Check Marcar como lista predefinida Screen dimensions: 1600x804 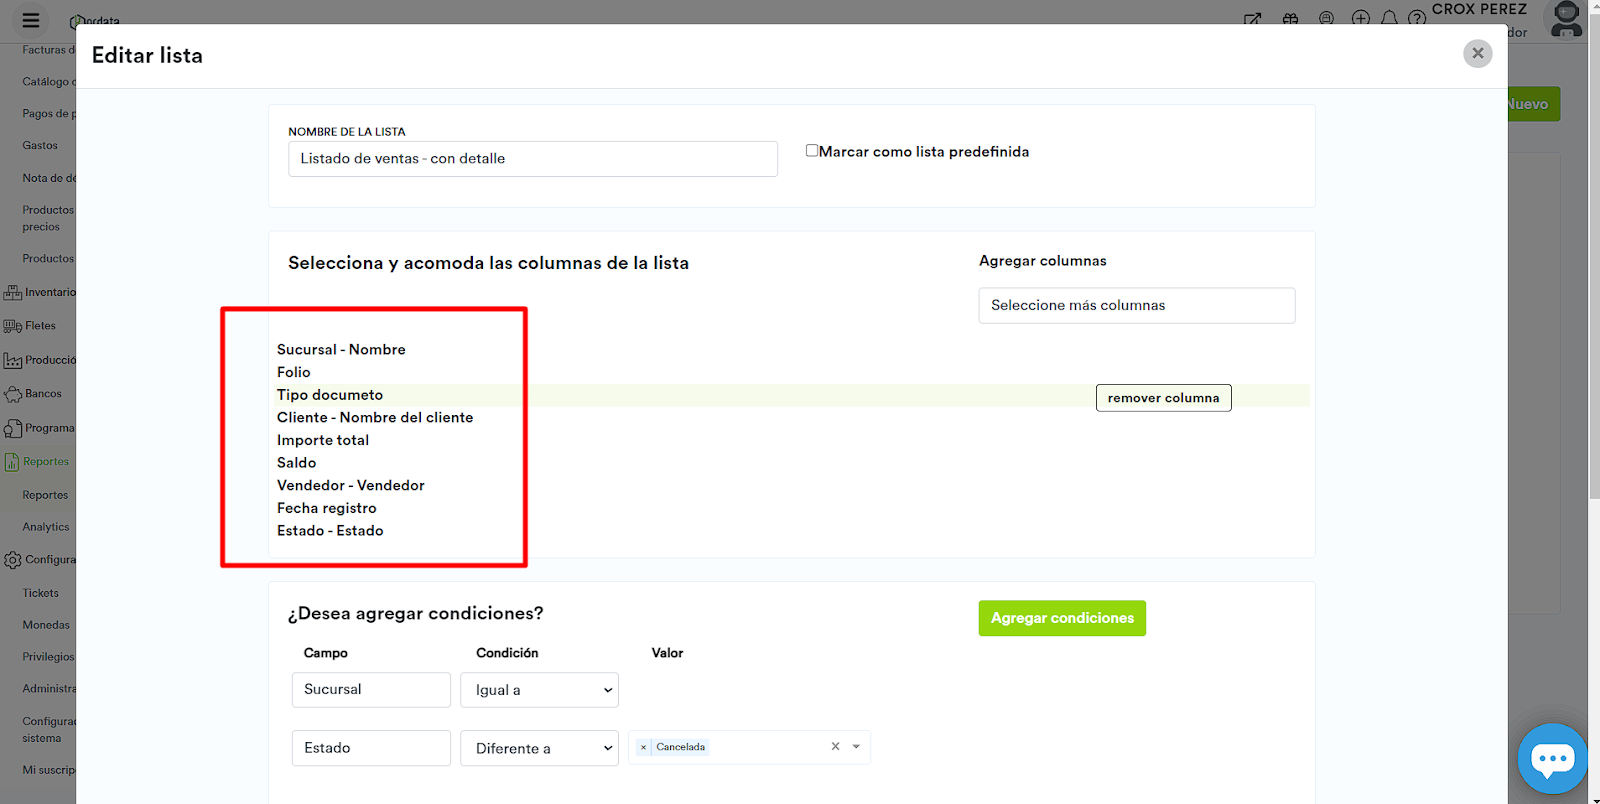click(x=812, y=151)
